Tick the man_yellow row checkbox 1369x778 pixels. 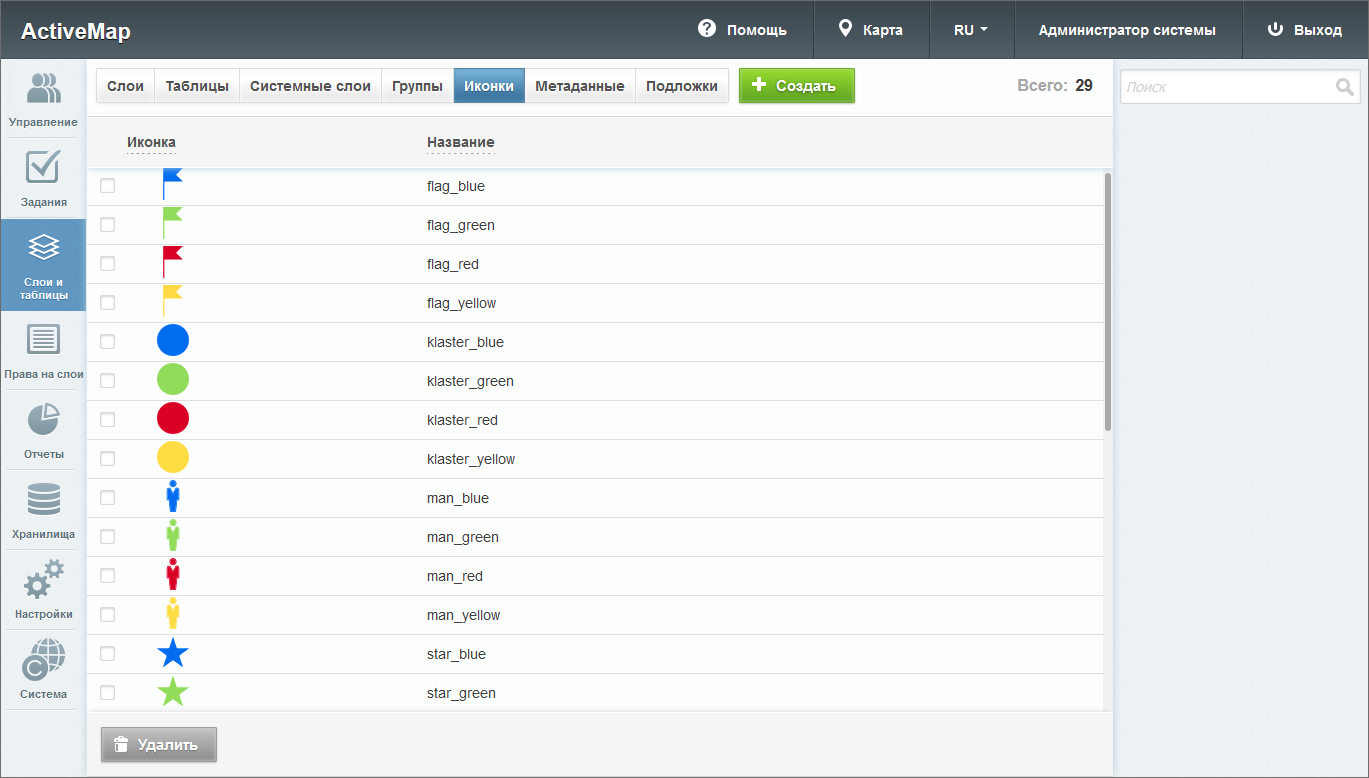point(108,615)
